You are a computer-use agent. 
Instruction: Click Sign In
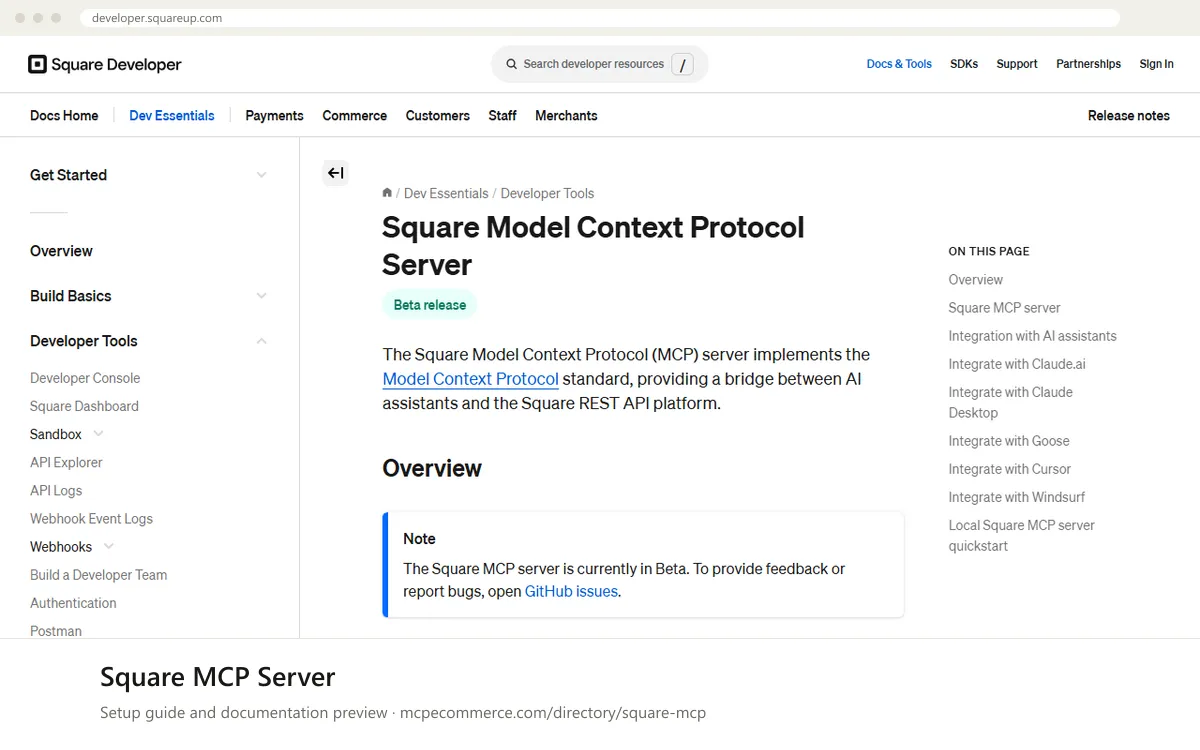tap(1156, 64)
